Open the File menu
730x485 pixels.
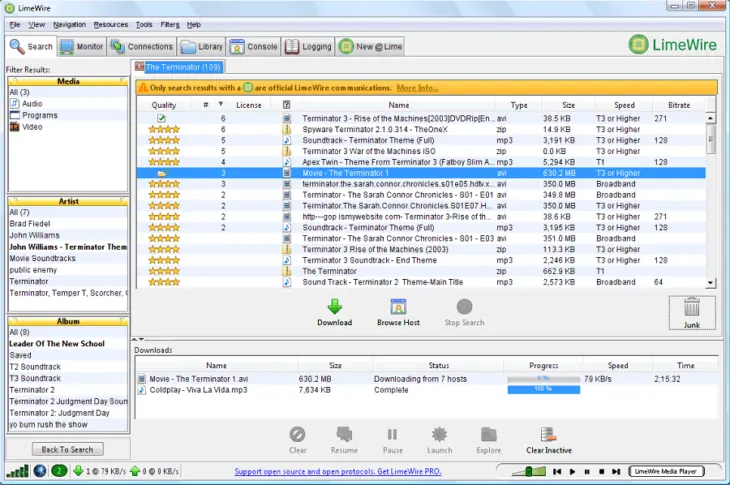coord(15,25)
